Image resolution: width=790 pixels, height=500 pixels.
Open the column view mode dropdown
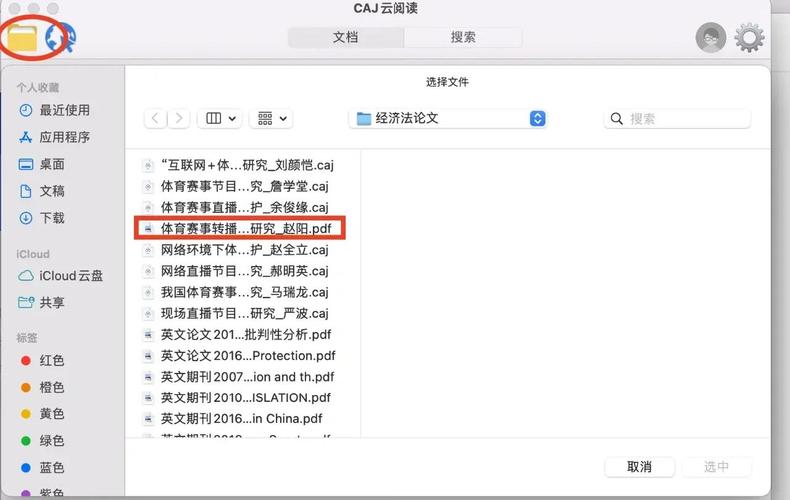tap(220, 118)
